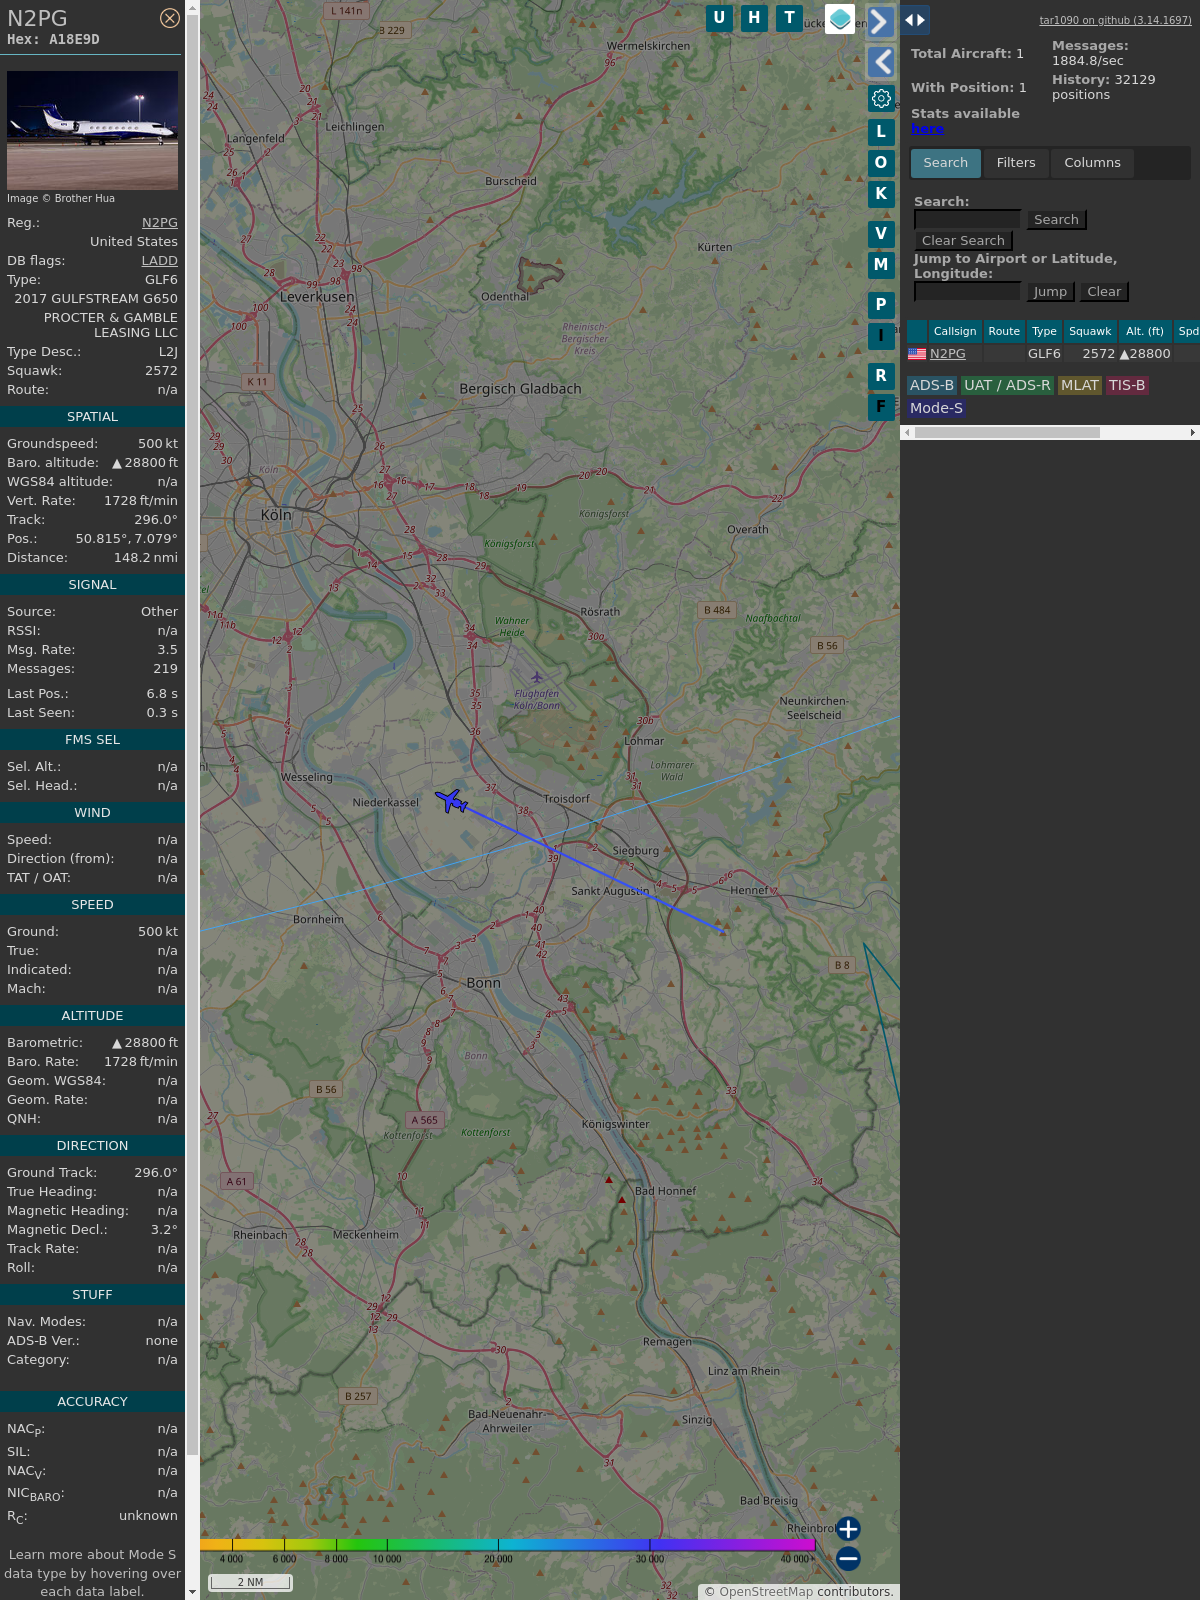Click the T map toggle button

tap(790, 18)
